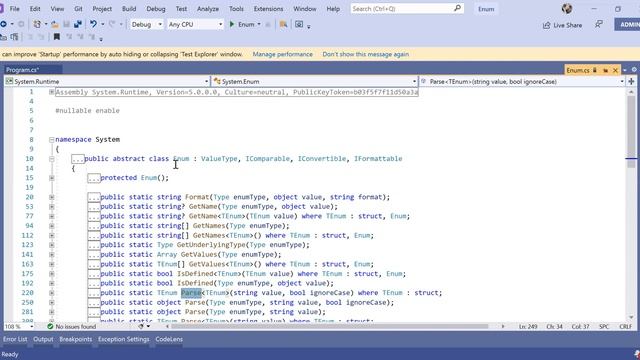Screen dimensions: 640x360
Task: Collapse the Enum class outlining on line 10
Action: tap(52, 159)
